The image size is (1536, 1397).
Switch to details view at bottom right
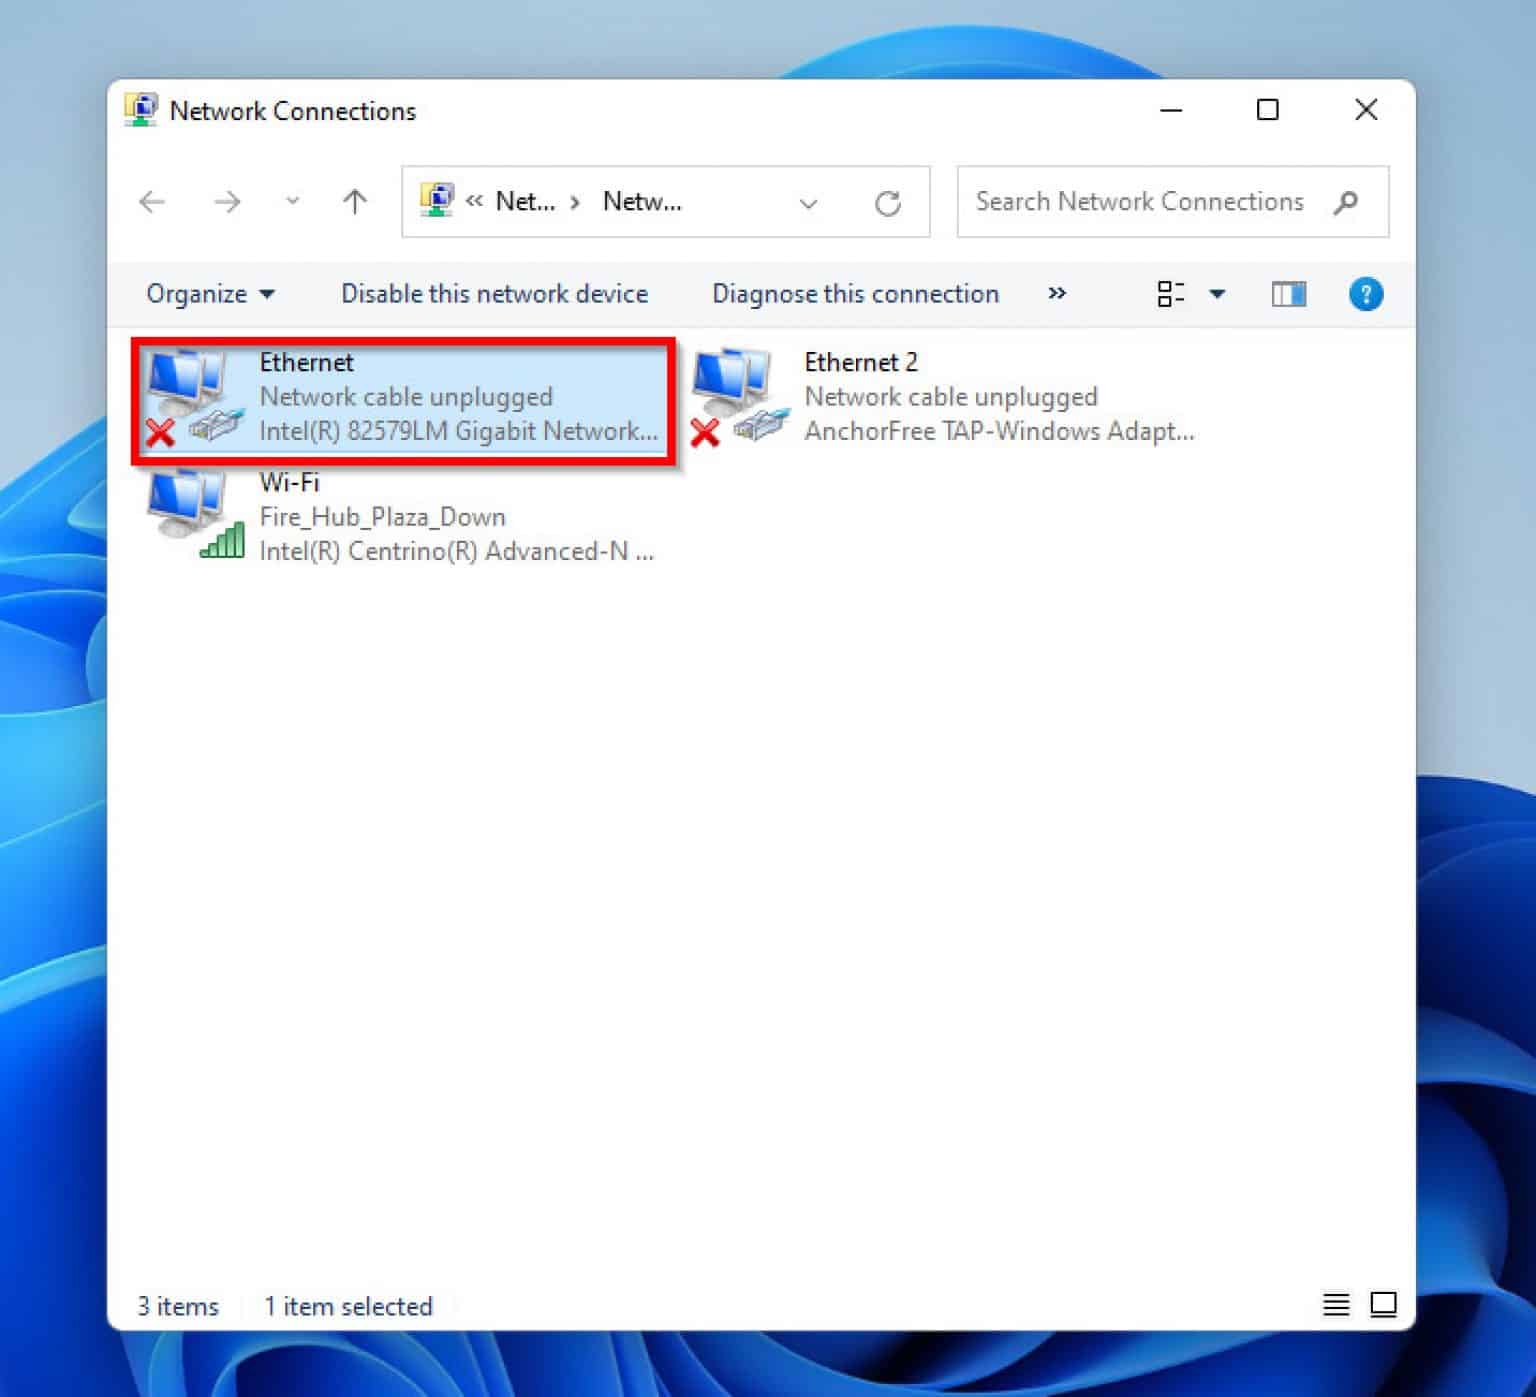(x=1336, y=1304)
